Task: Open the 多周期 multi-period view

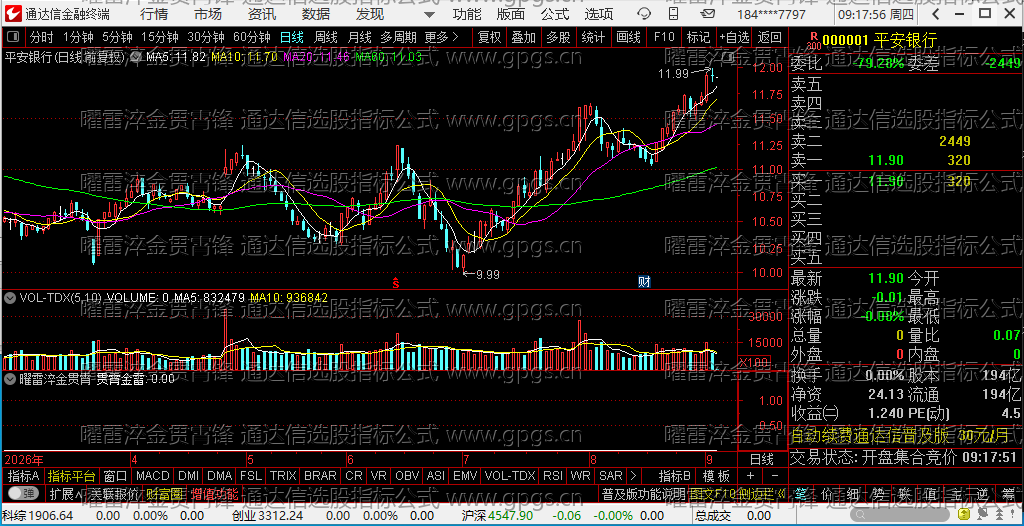Action: [399, 37]
